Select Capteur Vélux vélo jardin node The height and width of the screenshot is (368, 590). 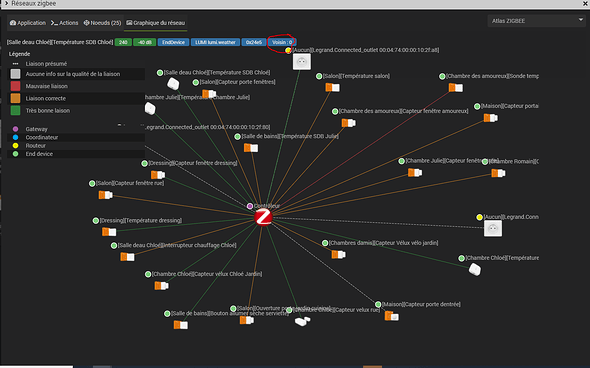coord(339,255)
